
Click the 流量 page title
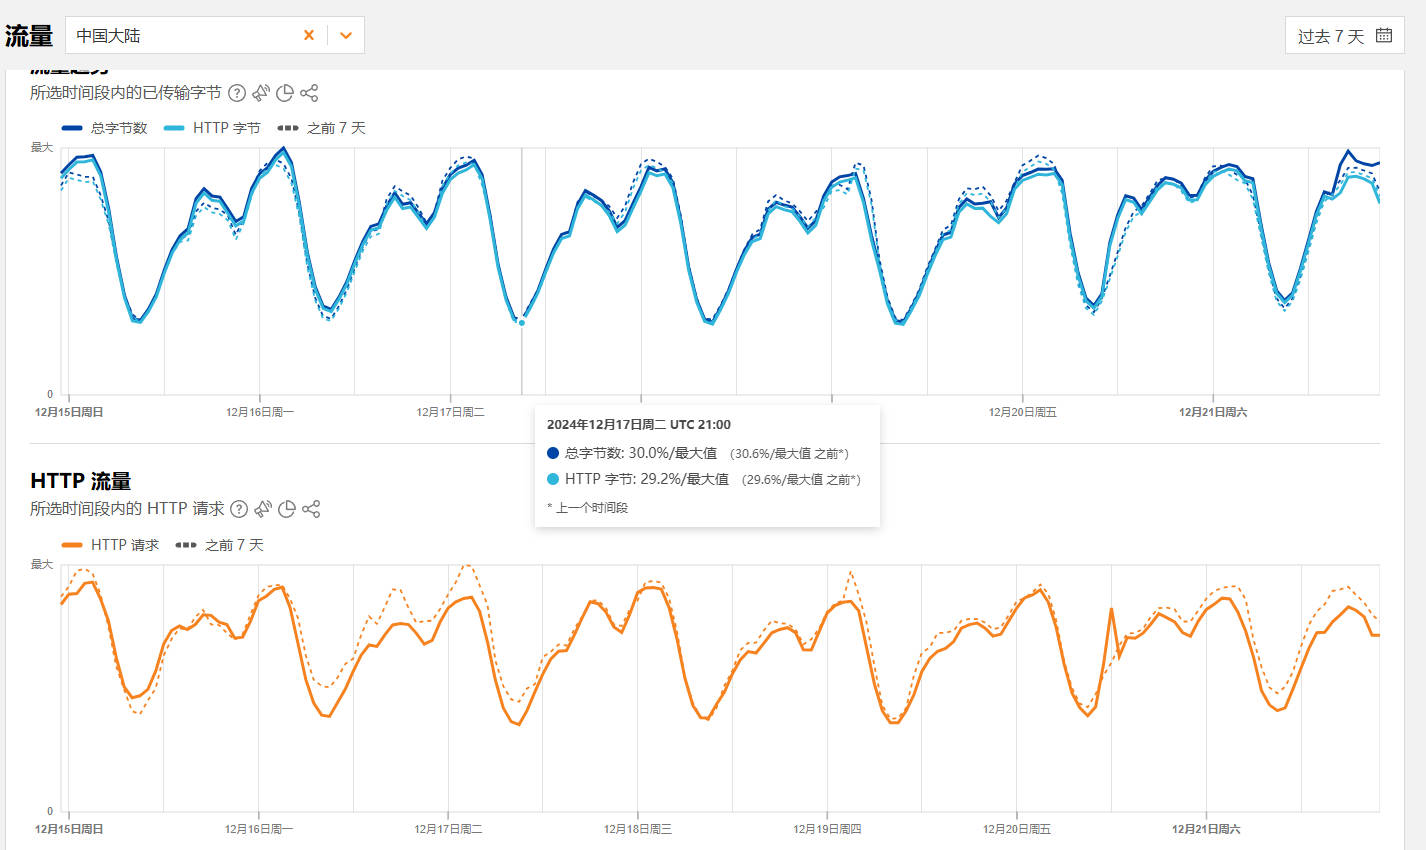(29, 36)
